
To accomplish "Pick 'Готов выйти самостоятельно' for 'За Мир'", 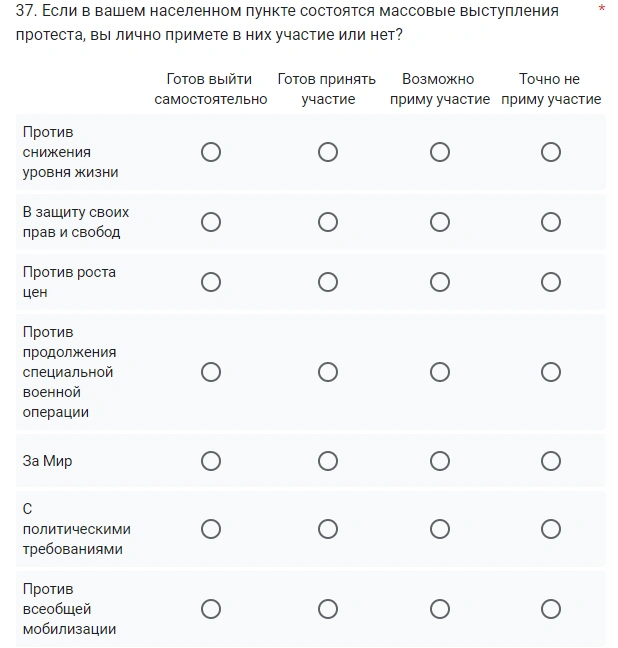I will point(211,461).
